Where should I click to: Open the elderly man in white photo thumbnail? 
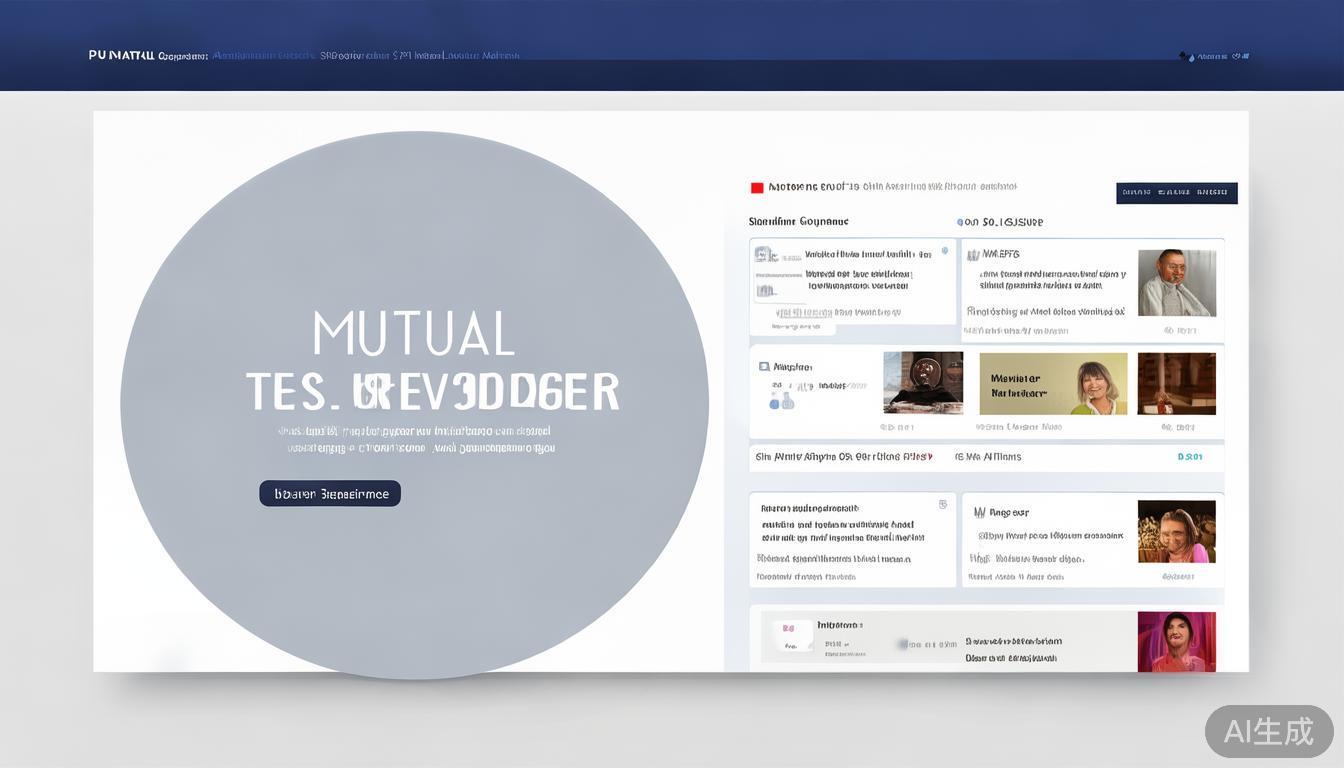coord(1176,283)
